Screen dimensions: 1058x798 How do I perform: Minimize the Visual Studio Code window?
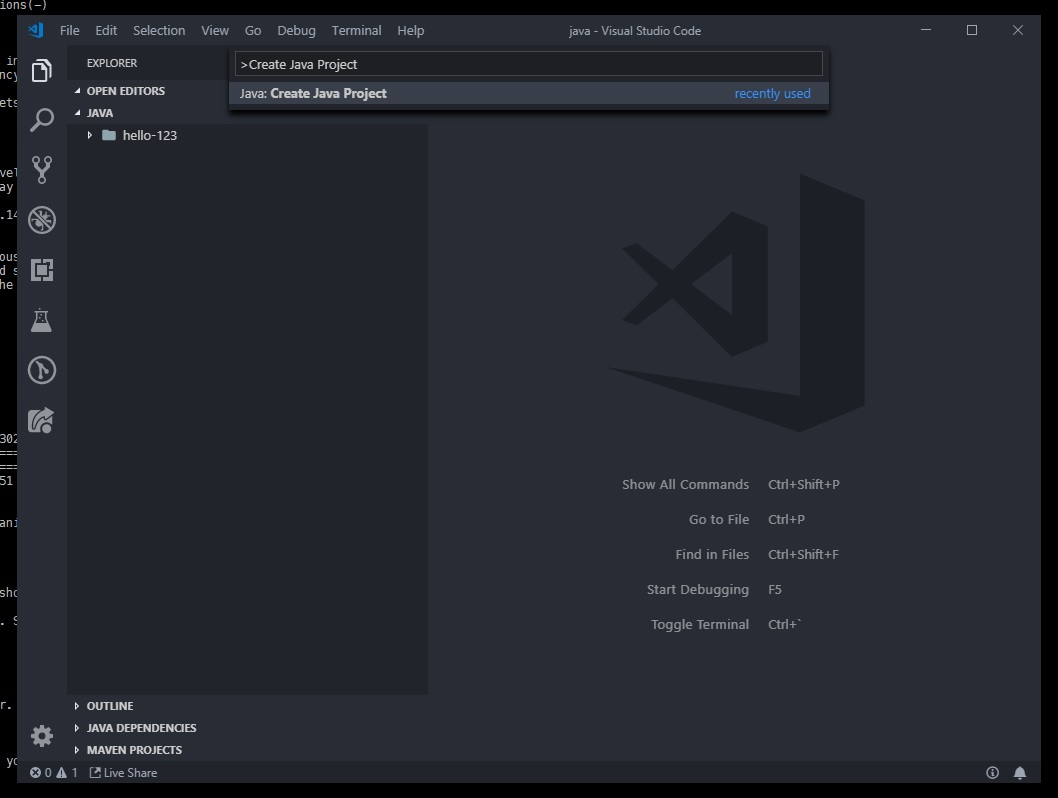926,30
